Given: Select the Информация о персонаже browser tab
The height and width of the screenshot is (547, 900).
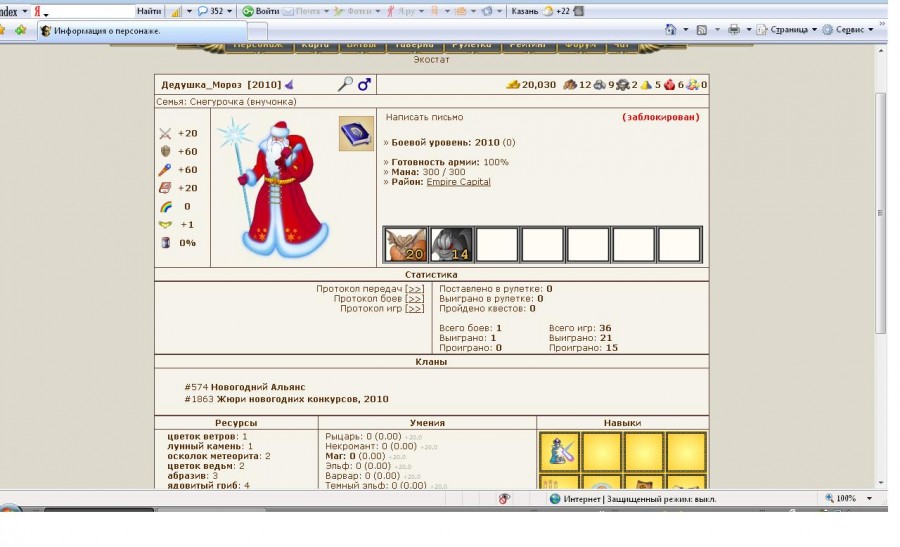Looking at the screenshot, I should click(x=142, y=31).
